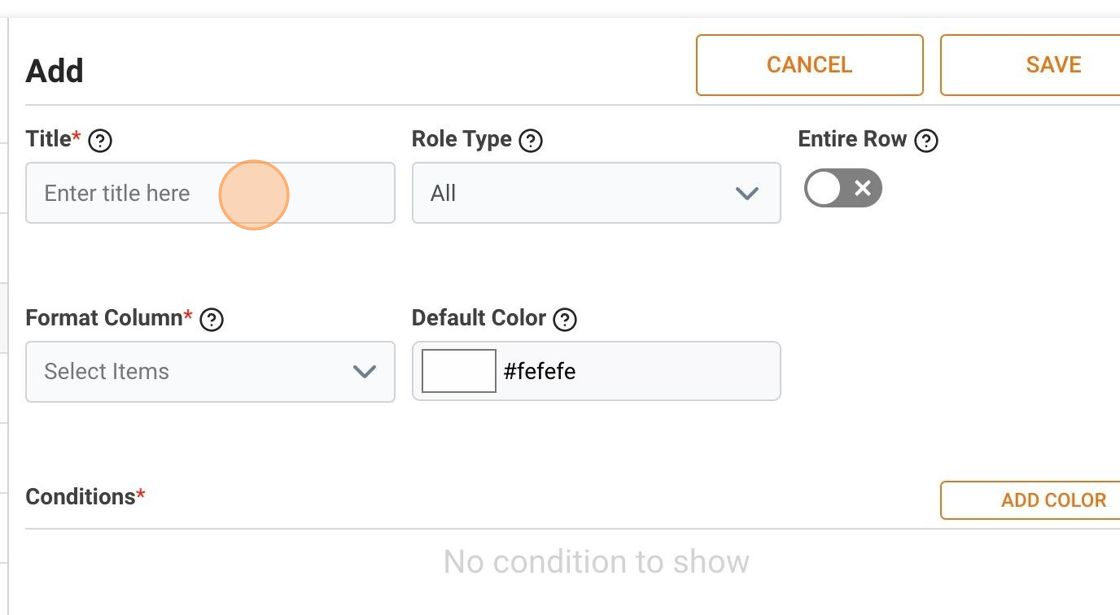Click the help icon next to Title

[x=100, y=141]
